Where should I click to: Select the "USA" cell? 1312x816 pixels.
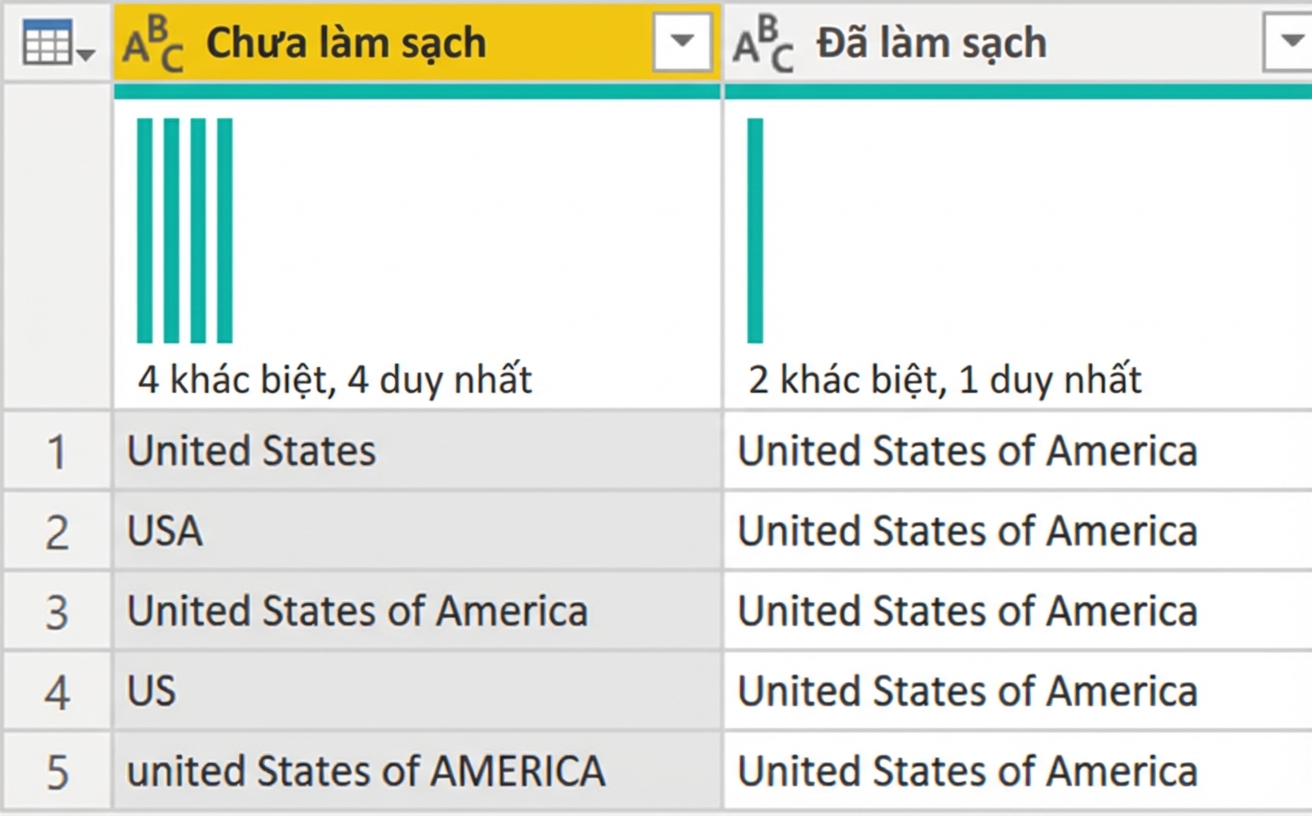tap(417, 531)
